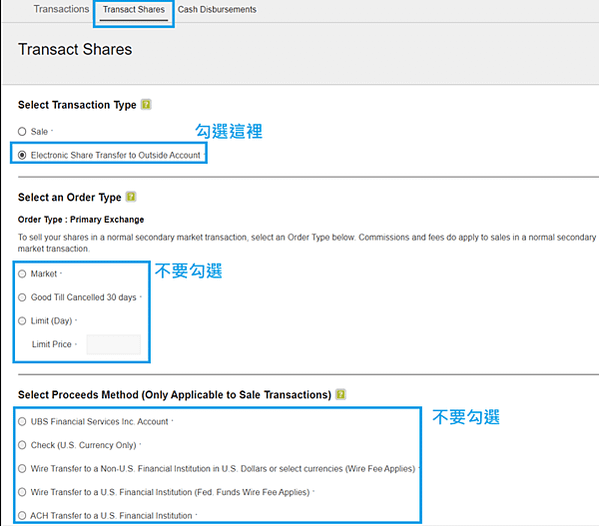Select ACH Transfer to a U.S. Financial Institution
Image resolution: width=599 pixels, height=526 pixels.
click(22, 515)
